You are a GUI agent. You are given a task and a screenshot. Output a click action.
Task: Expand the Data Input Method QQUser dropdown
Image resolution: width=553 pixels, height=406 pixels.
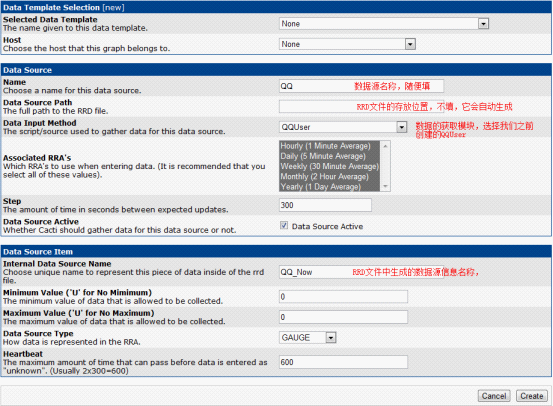[x=343, y=127]
